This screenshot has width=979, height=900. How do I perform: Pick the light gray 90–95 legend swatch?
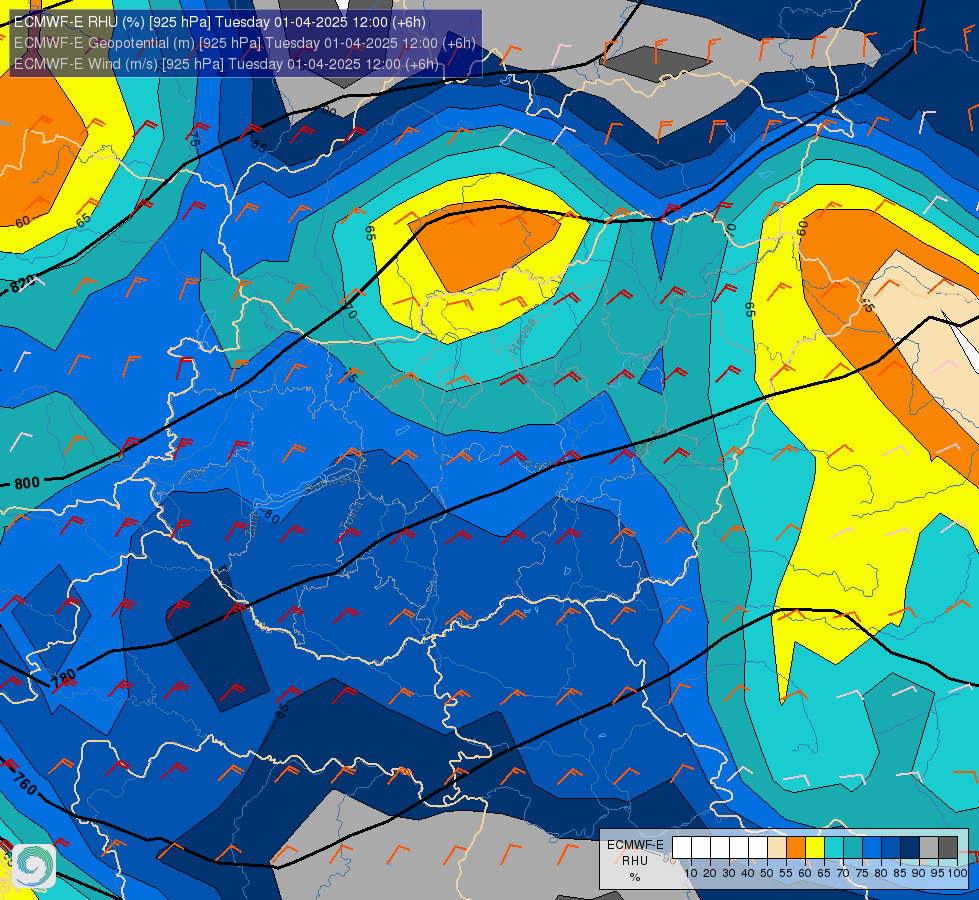point(929,847)
